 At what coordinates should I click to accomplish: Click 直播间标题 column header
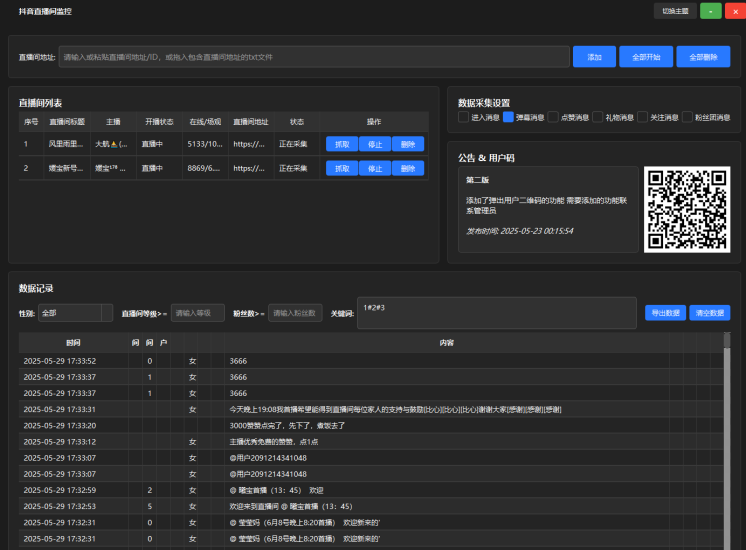click(x=67, y=122)
